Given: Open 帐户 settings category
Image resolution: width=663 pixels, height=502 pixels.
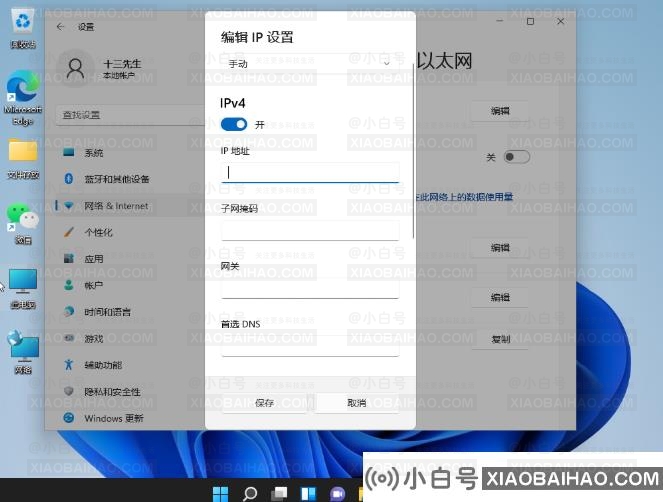Looking at the screenshot, I should click(129, 285).
